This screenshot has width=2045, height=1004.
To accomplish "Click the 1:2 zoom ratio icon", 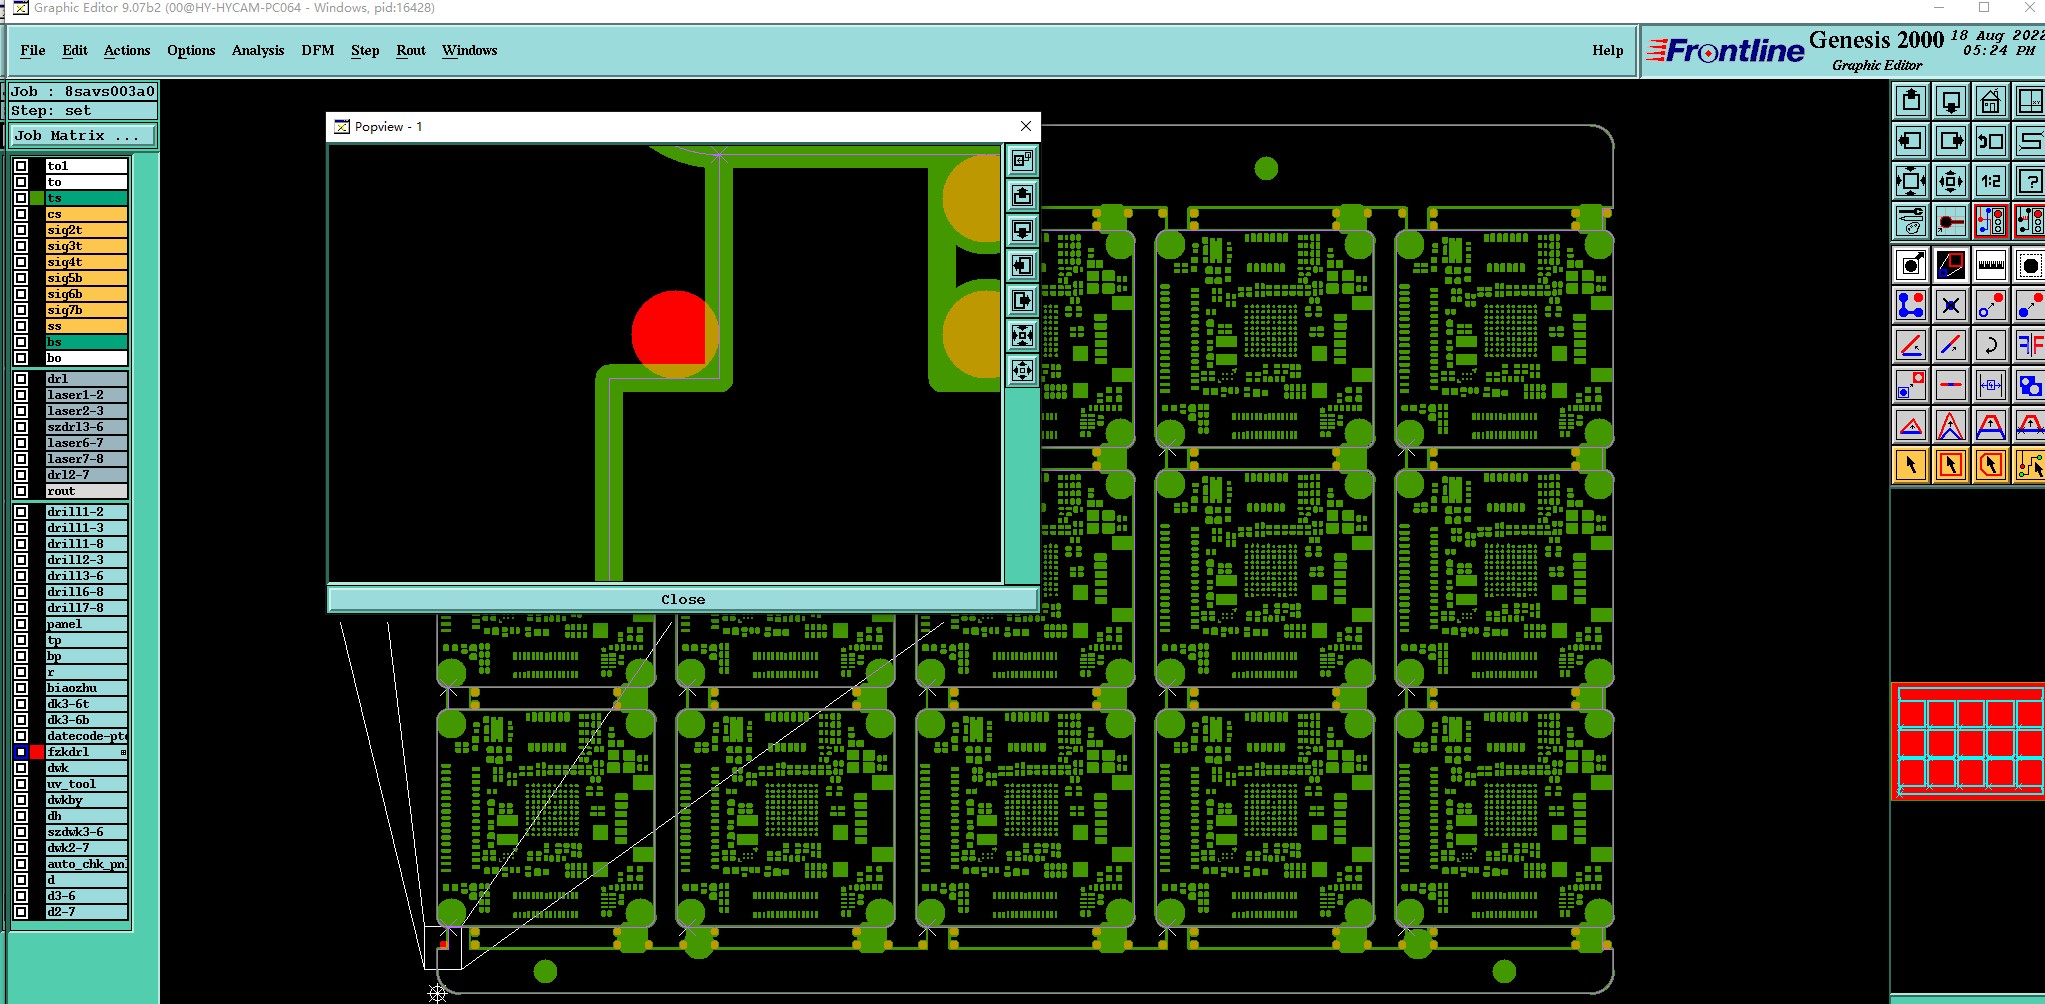I will coord(1991,181).
